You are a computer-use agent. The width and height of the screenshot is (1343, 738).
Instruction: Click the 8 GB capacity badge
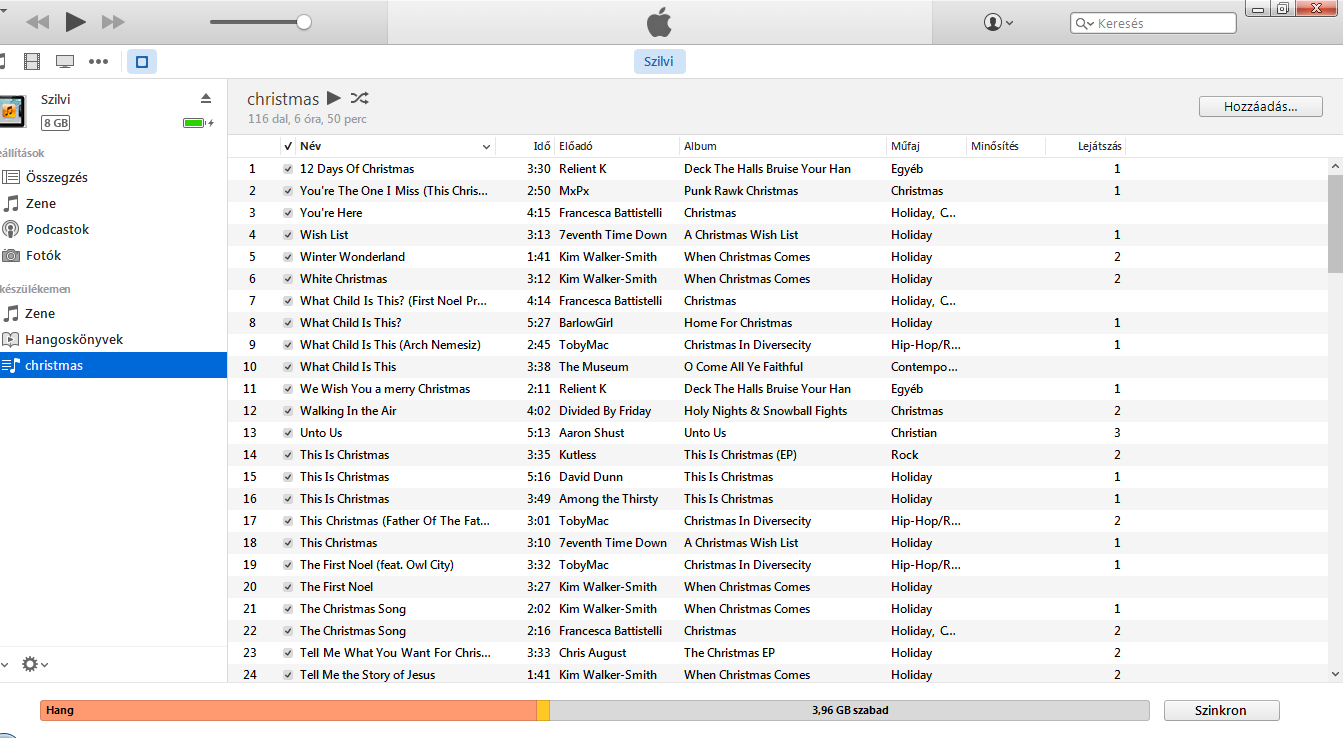55,123
